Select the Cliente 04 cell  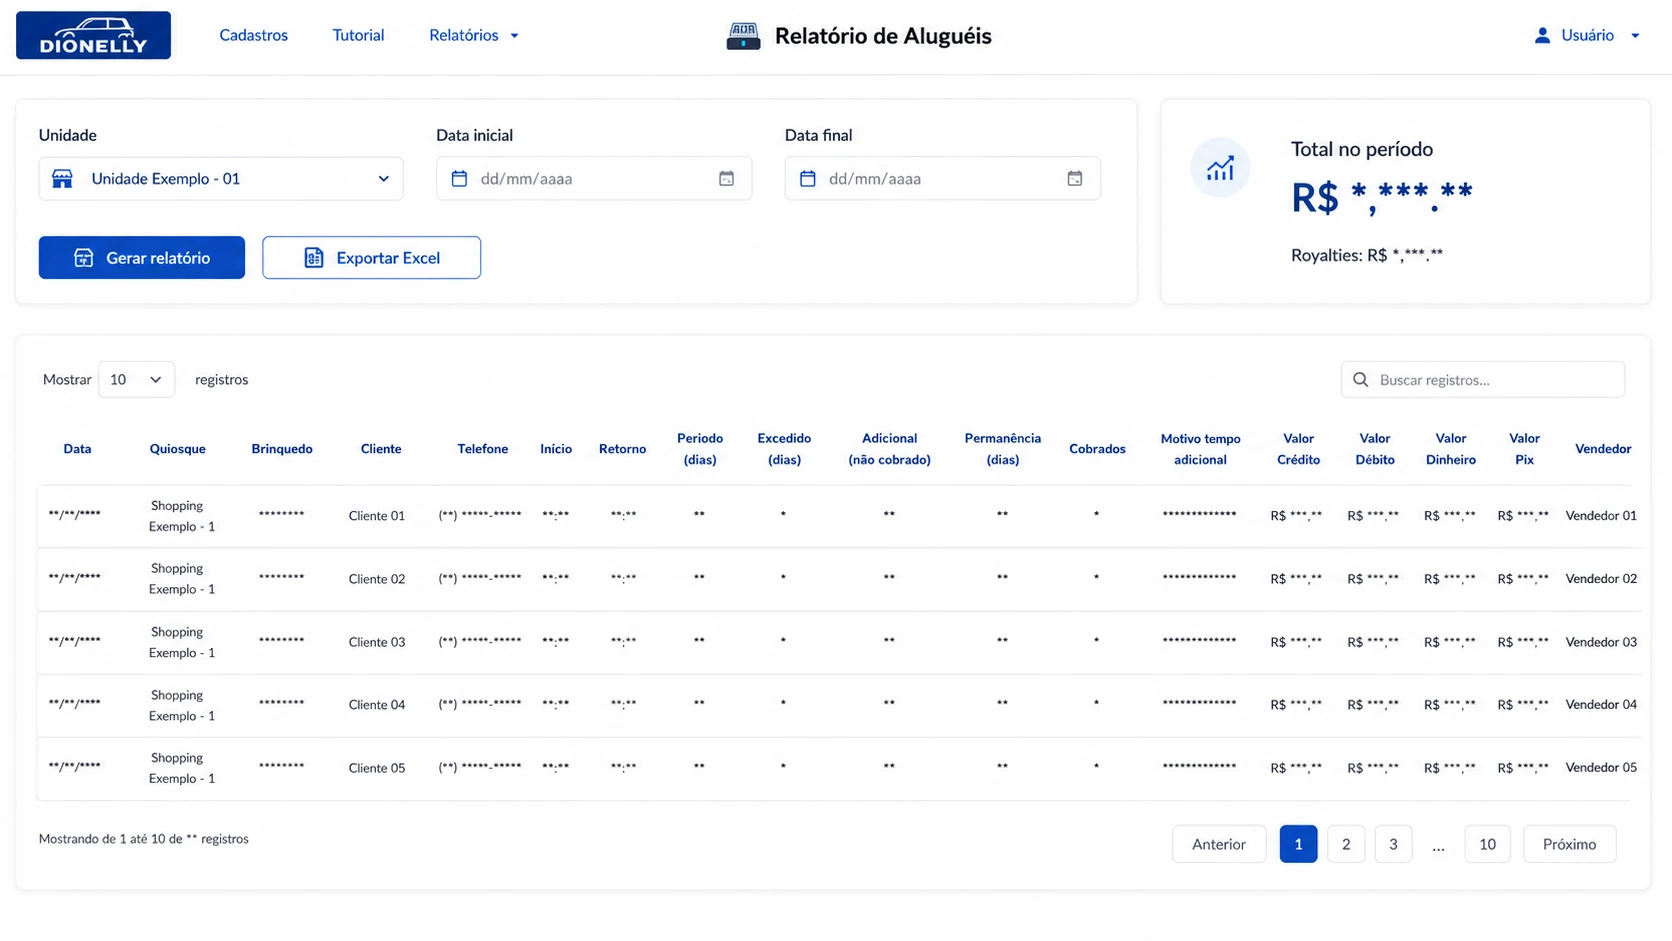tap(377, 705)
